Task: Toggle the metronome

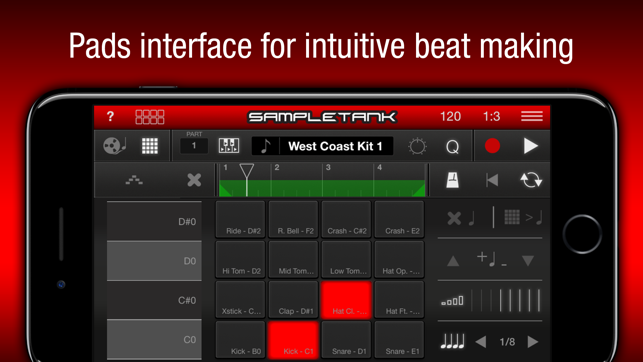Action: pos(452,180)
